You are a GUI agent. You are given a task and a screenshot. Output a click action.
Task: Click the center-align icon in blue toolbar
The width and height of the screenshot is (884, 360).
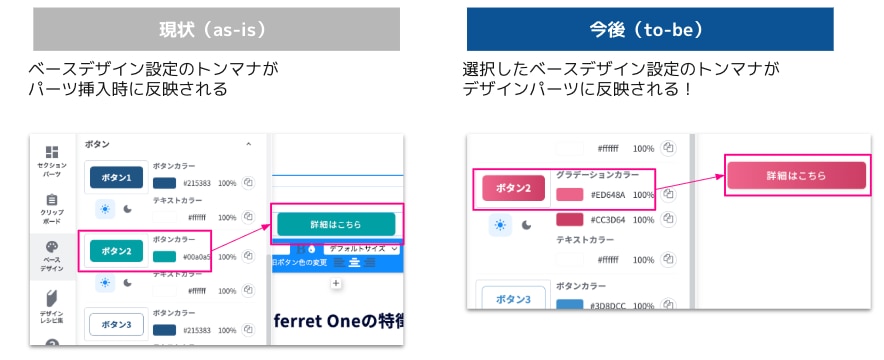[x=354, y=262]
